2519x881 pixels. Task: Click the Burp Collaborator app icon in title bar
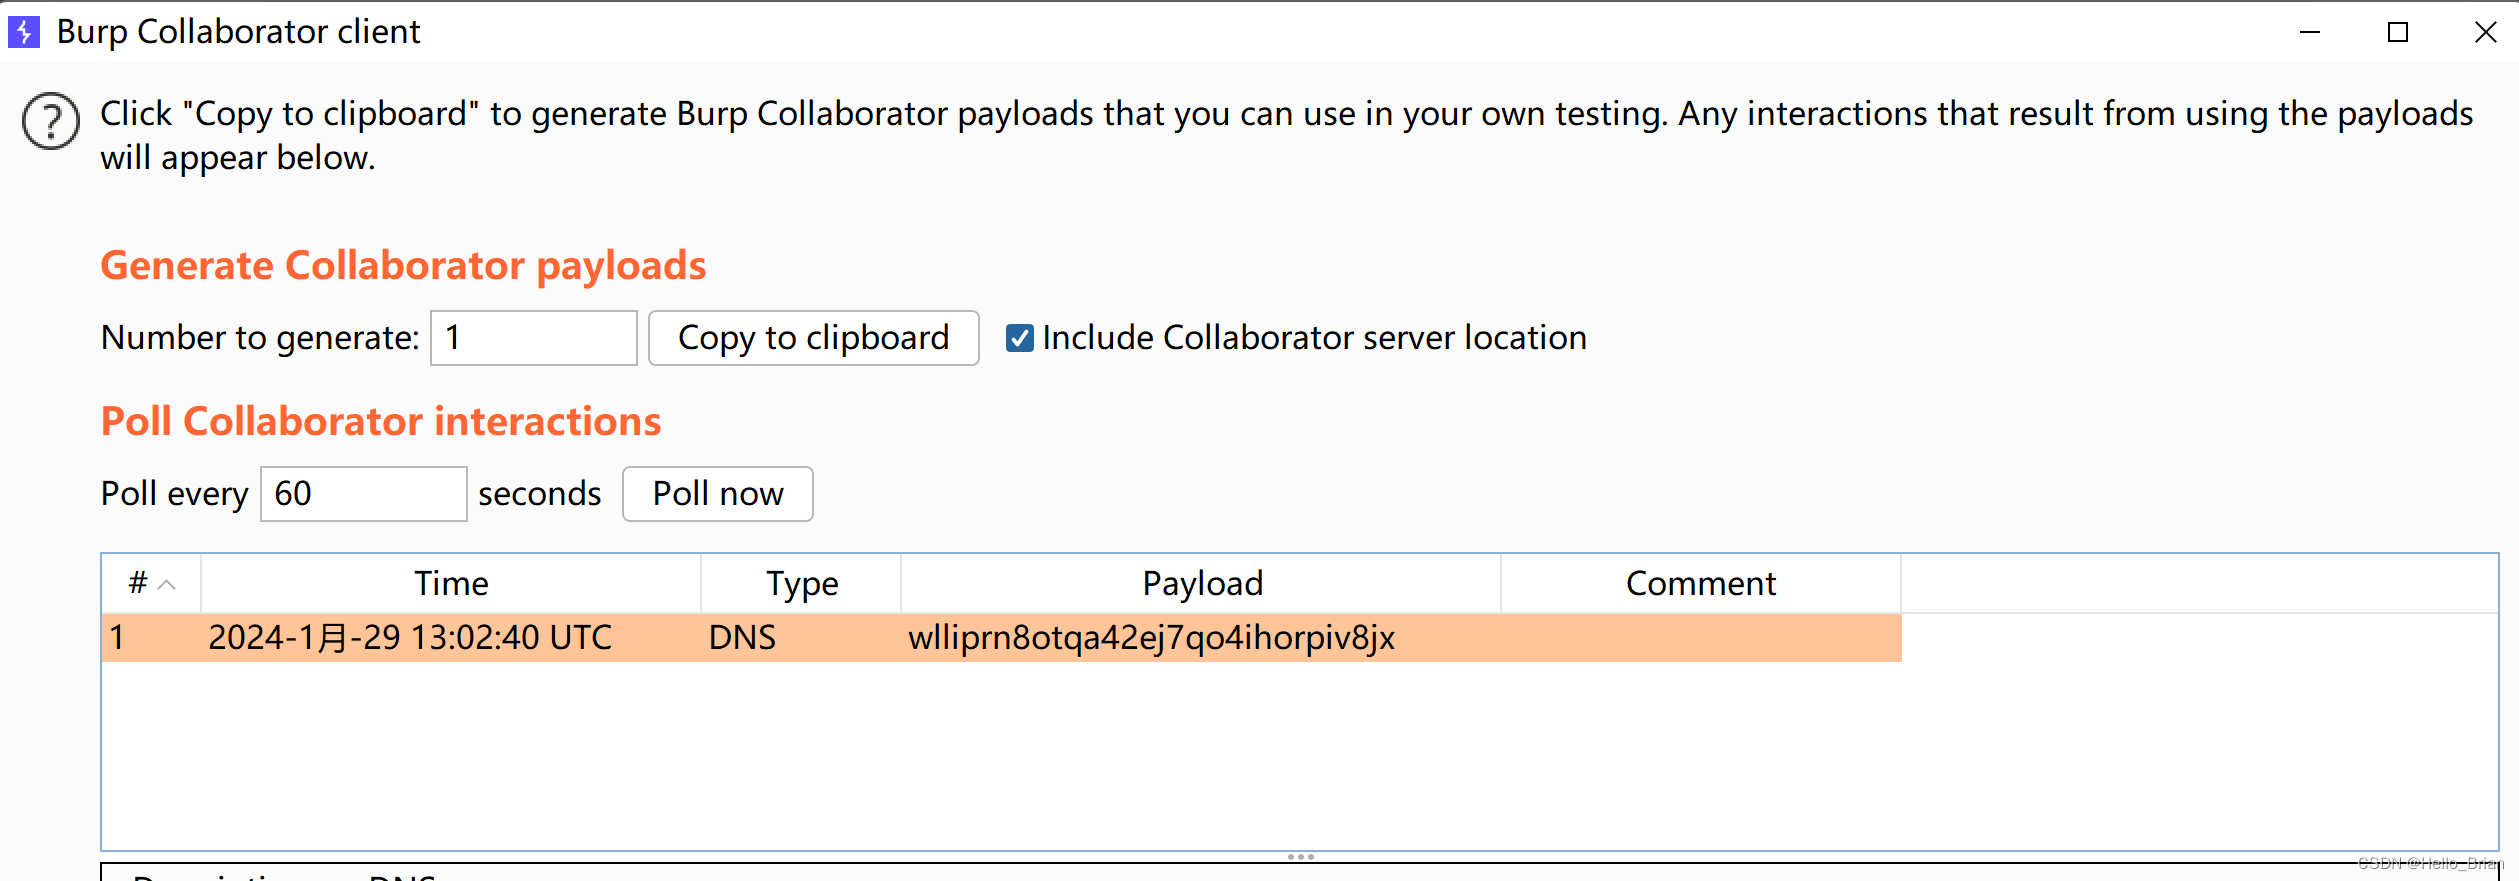click(24, 32)
